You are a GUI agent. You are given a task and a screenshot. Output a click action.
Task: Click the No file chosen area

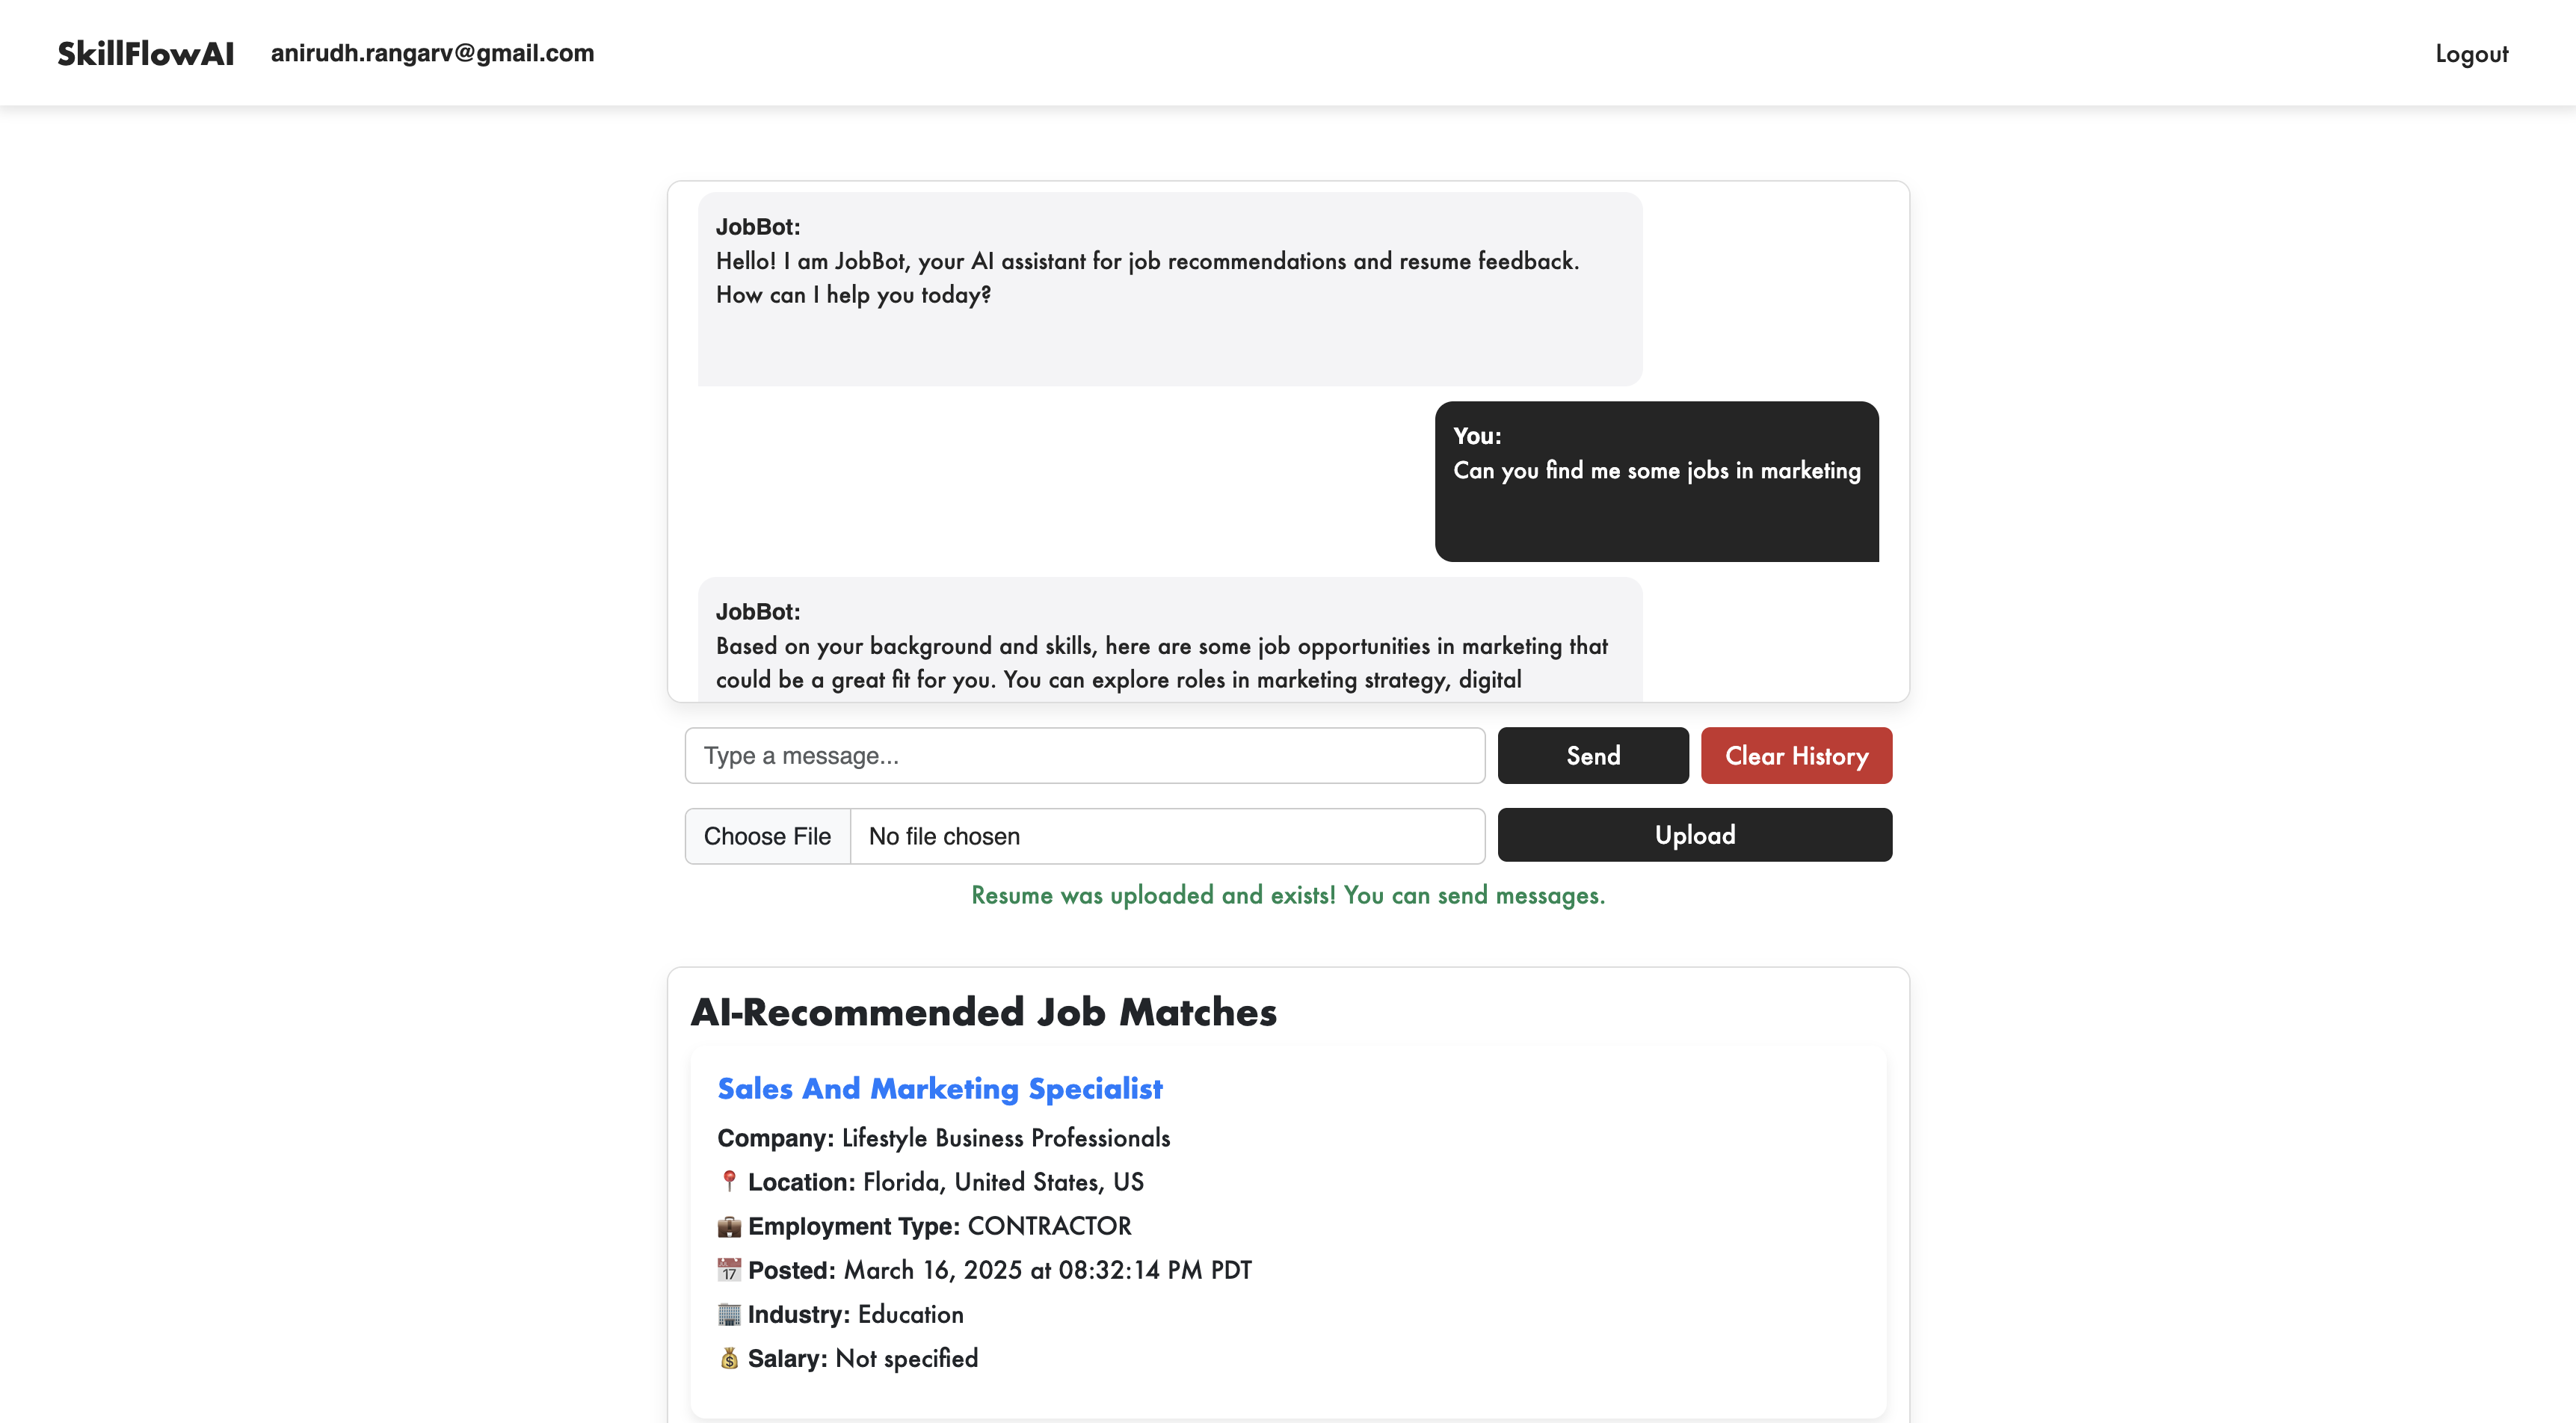[x=1165, y=836]
